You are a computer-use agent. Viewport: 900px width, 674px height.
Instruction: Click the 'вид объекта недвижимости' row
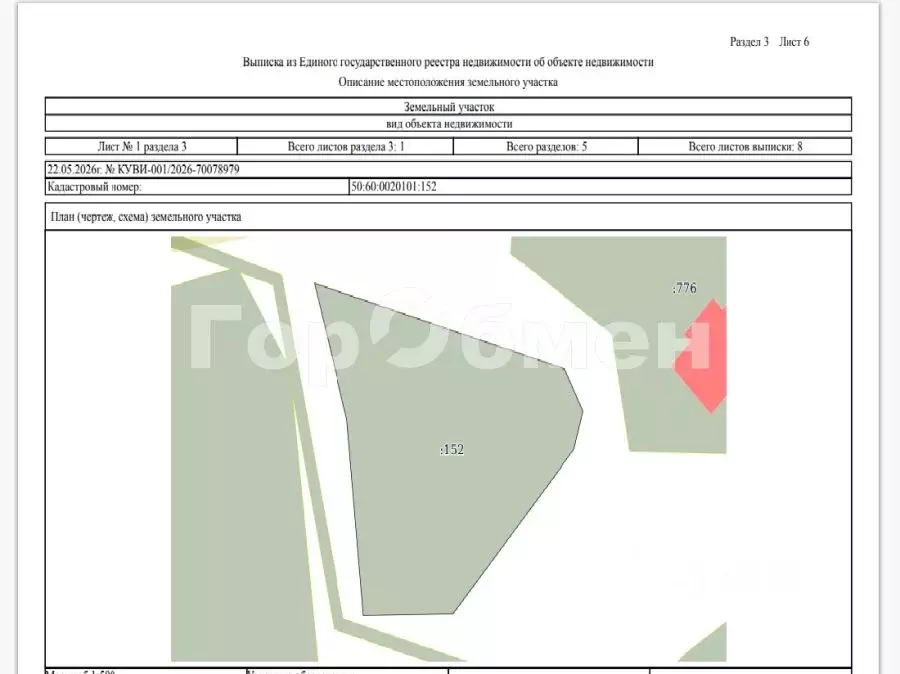pos(448,123)
